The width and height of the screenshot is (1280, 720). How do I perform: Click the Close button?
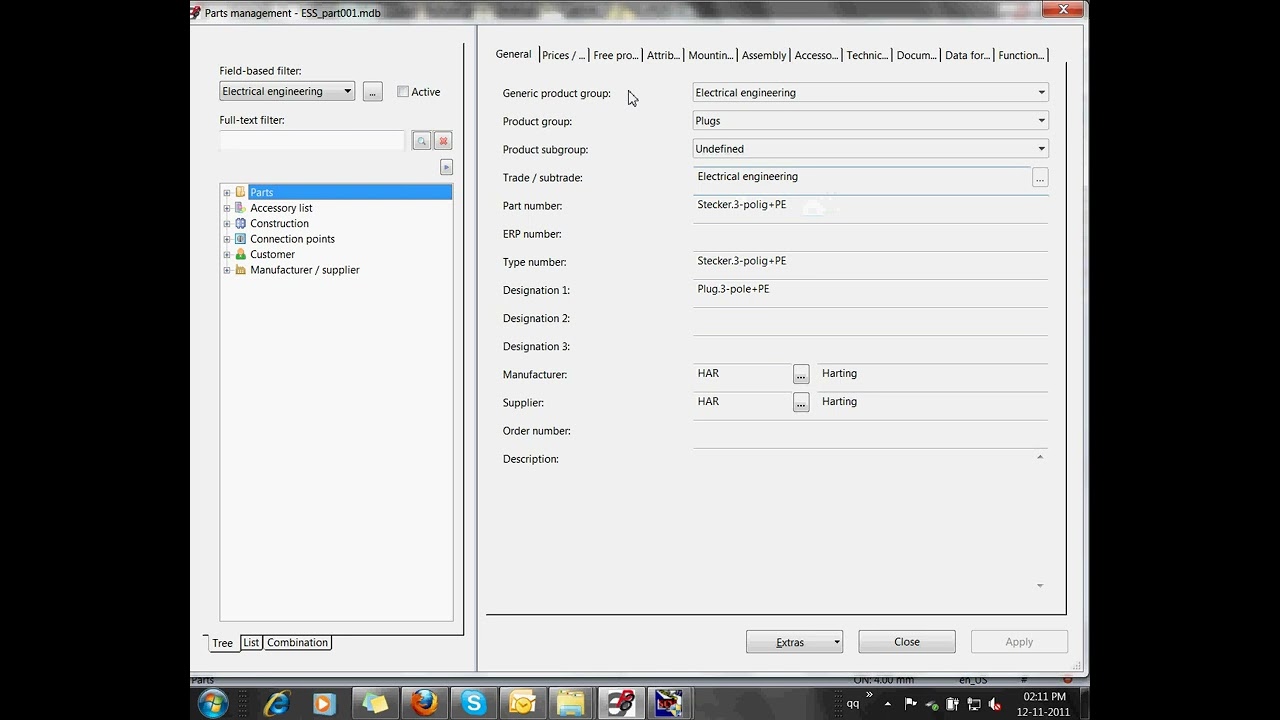tap(907, 642)
